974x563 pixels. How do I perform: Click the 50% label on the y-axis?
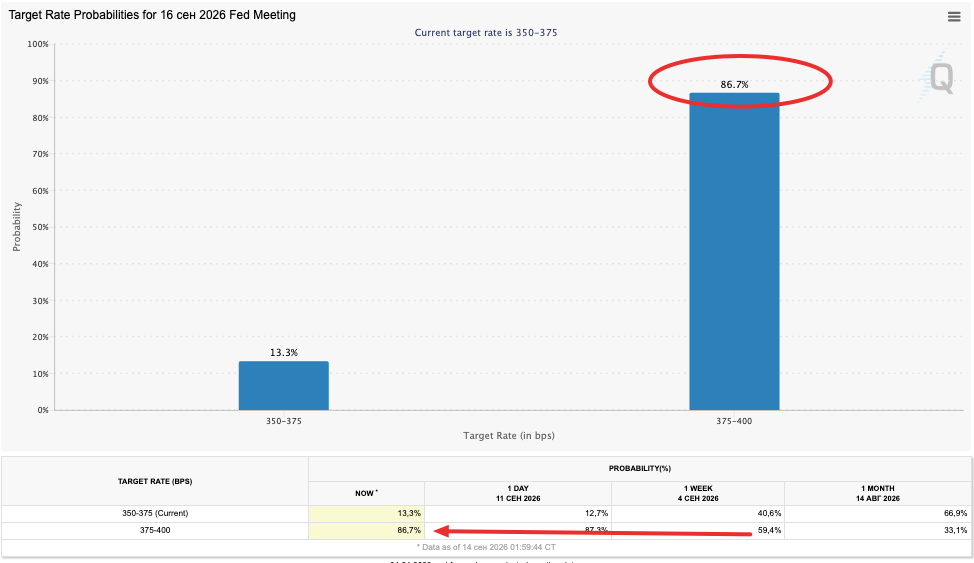coord(40,227)
